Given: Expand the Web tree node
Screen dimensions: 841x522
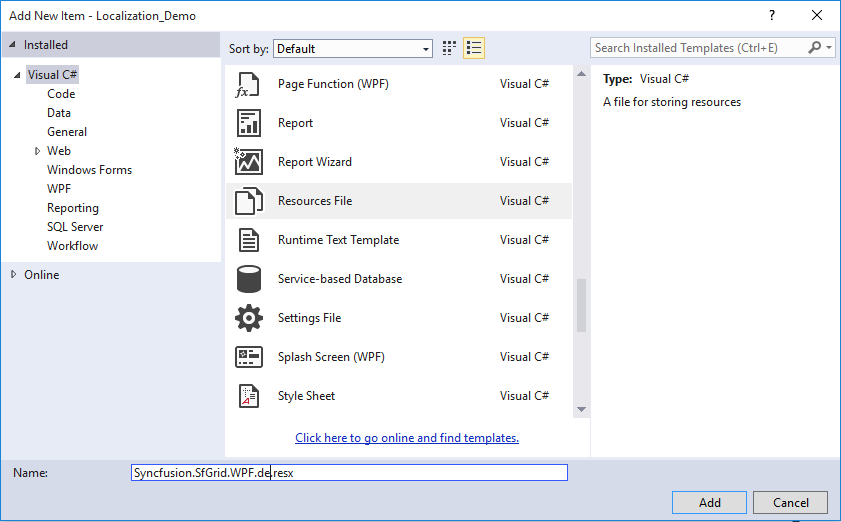Looking at the screenshot, I should point(38,151).
